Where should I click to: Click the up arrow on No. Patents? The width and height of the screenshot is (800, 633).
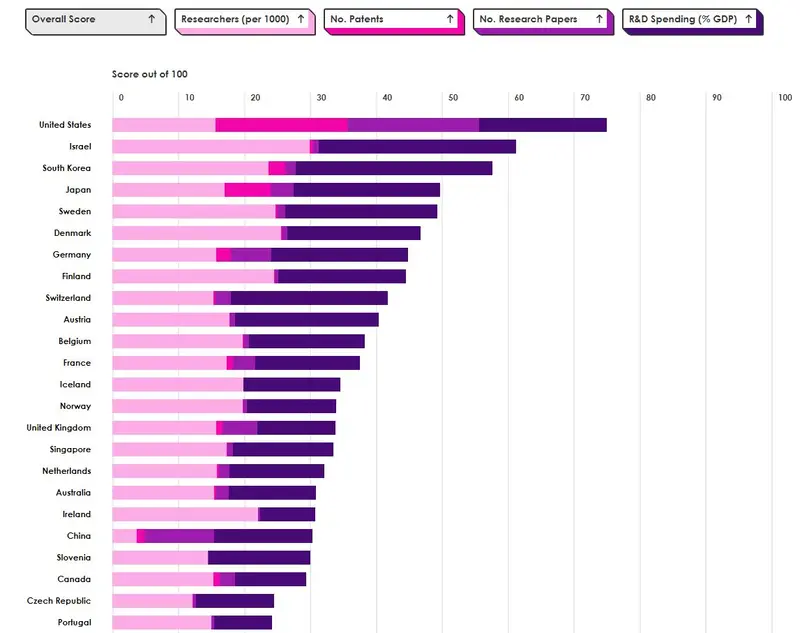coord(450,19)
